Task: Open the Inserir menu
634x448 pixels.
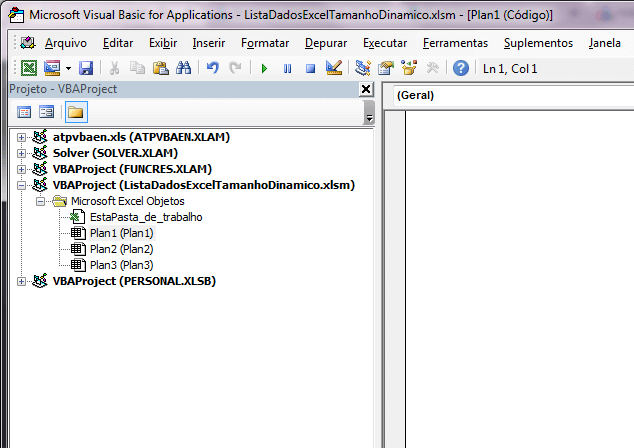Action: click(x=209, y=43)
